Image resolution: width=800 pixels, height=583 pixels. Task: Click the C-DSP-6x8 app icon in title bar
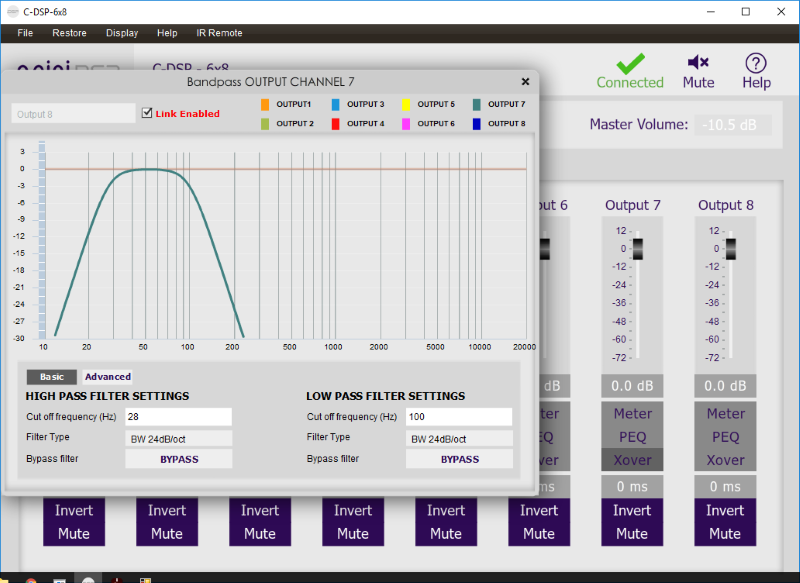coord(13,11)
